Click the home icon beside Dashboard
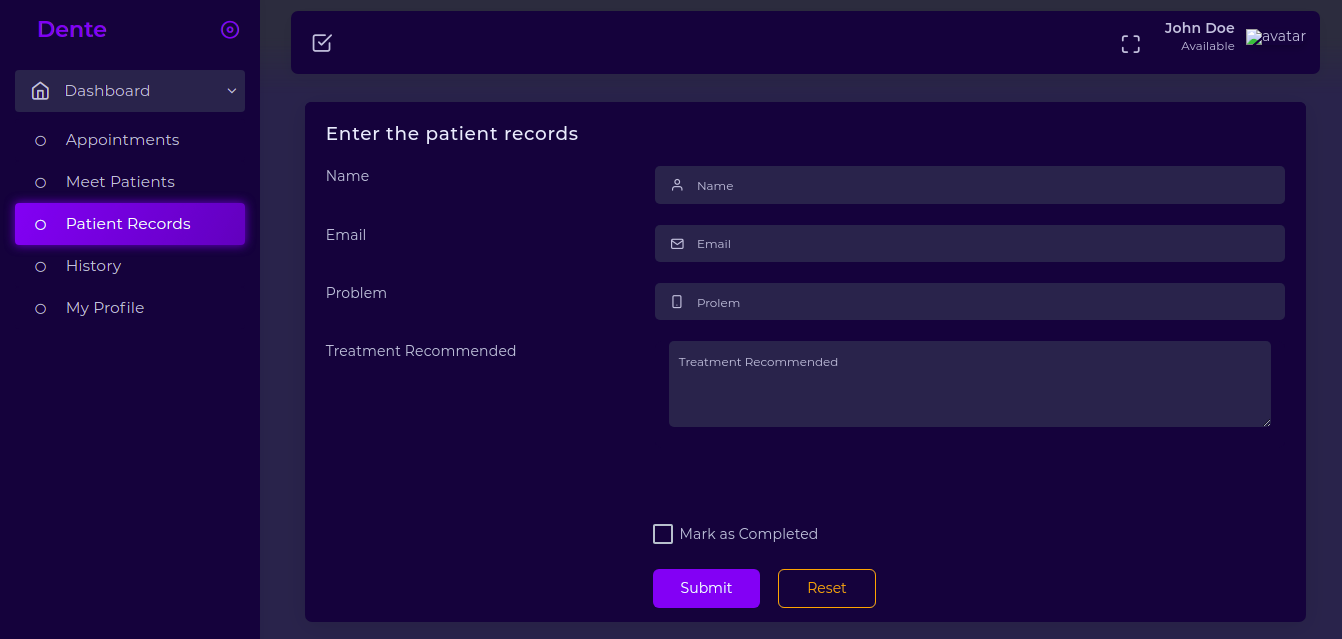This screenshot has height=639, width=1342. click(41, 91)
